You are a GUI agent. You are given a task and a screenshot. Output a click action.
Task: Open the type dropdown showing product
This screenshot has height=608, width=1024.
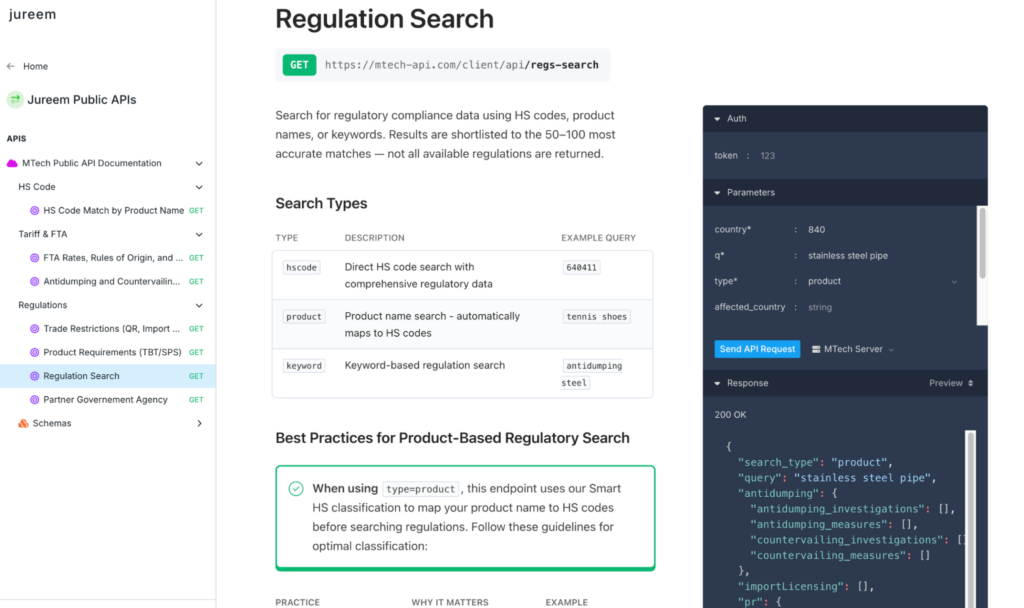tap(883, 281)
